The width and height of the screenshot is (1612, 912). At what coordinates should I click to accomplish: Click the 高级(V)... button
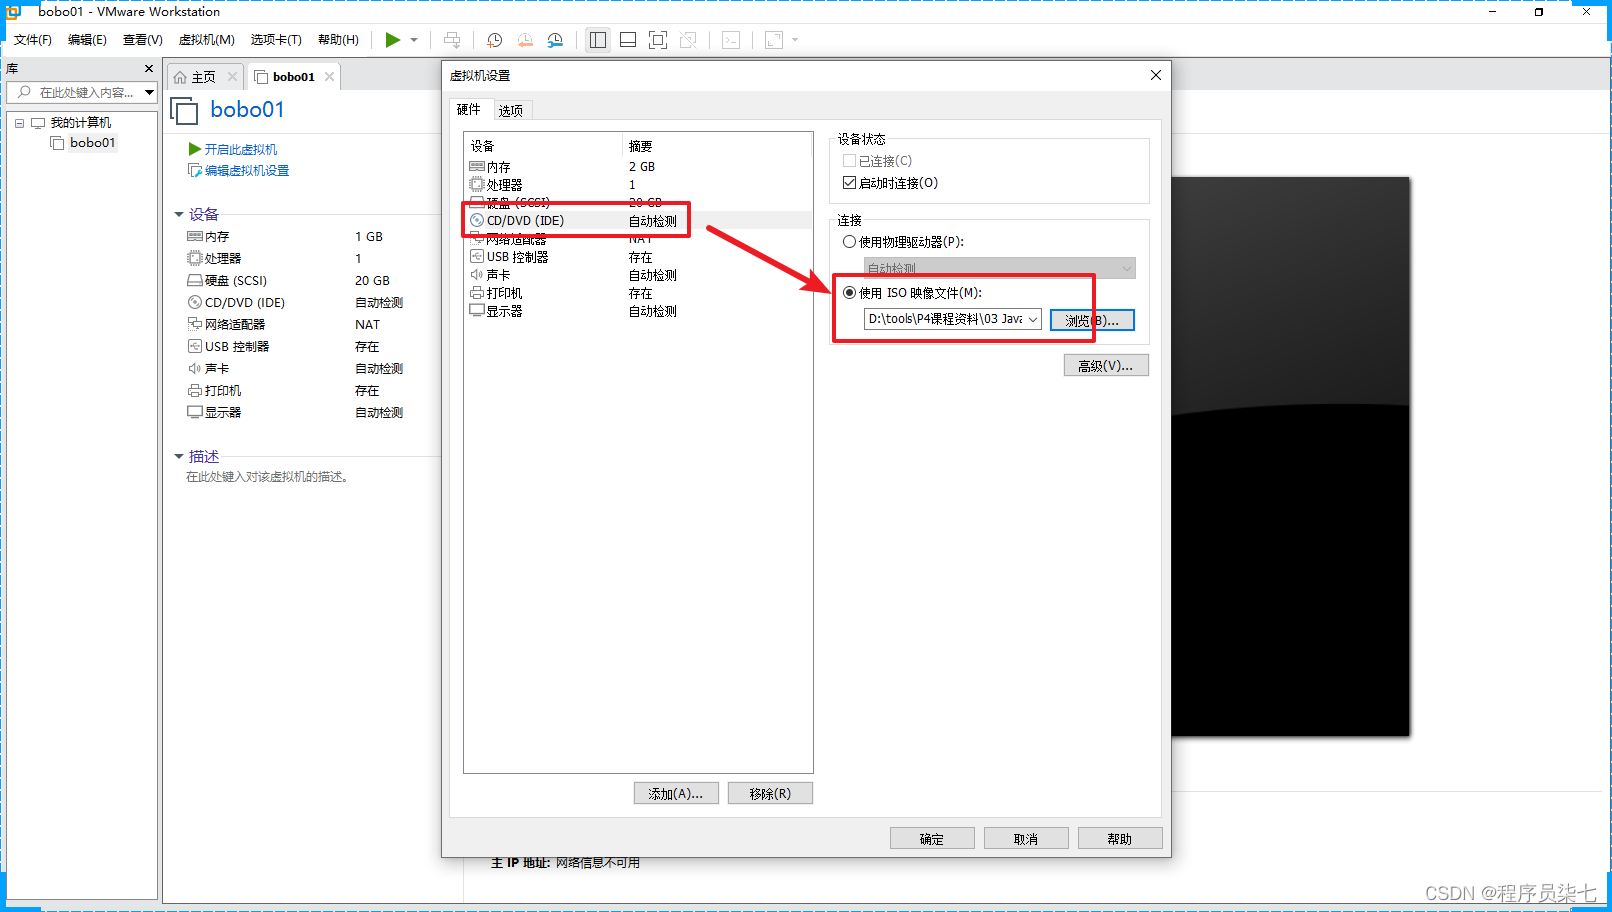coord(1106,366)
